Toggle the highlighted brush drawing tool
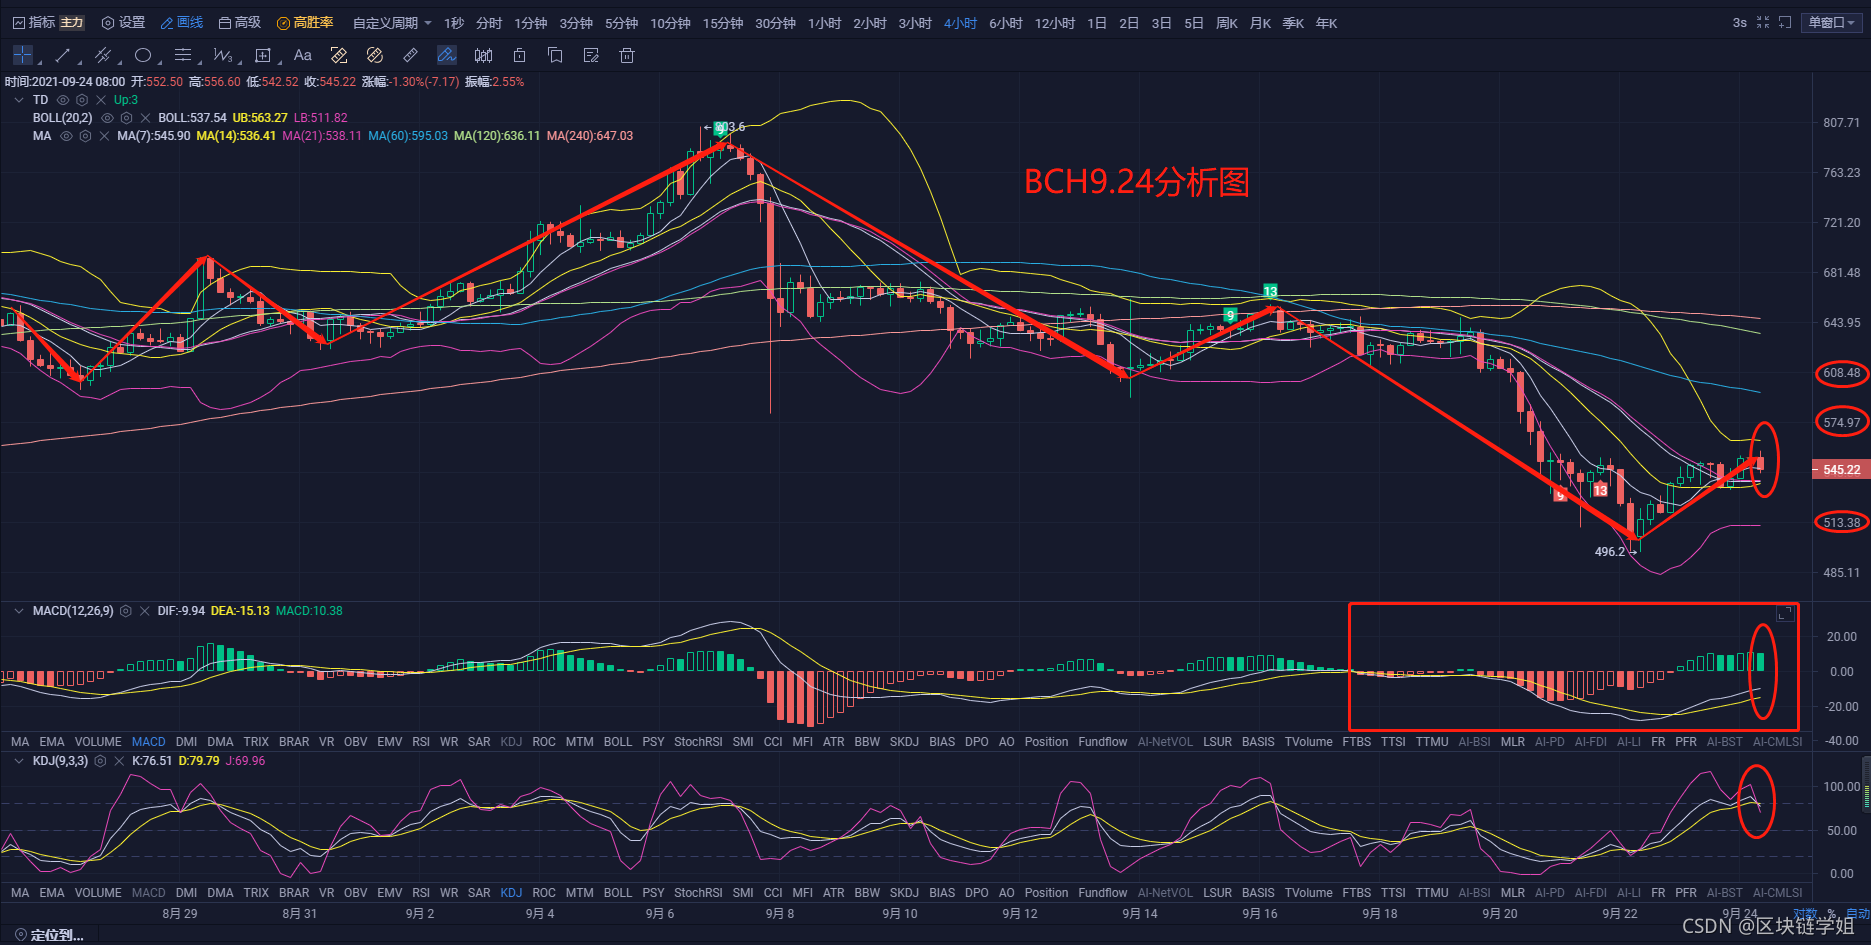Viewport: 1871px width, 945px height. pyautogui.click(x=447, y=55)
